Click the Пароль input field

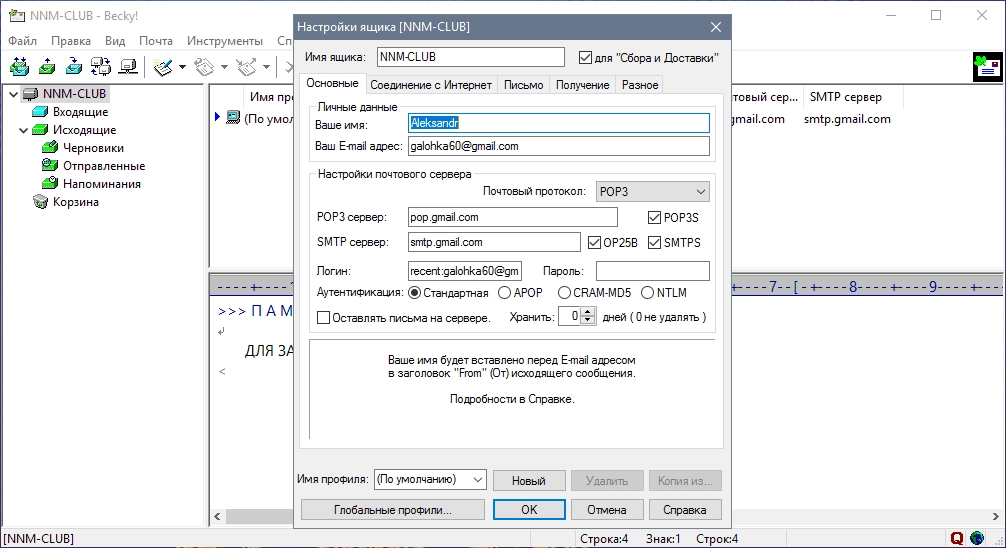click(x=653, y=271)
